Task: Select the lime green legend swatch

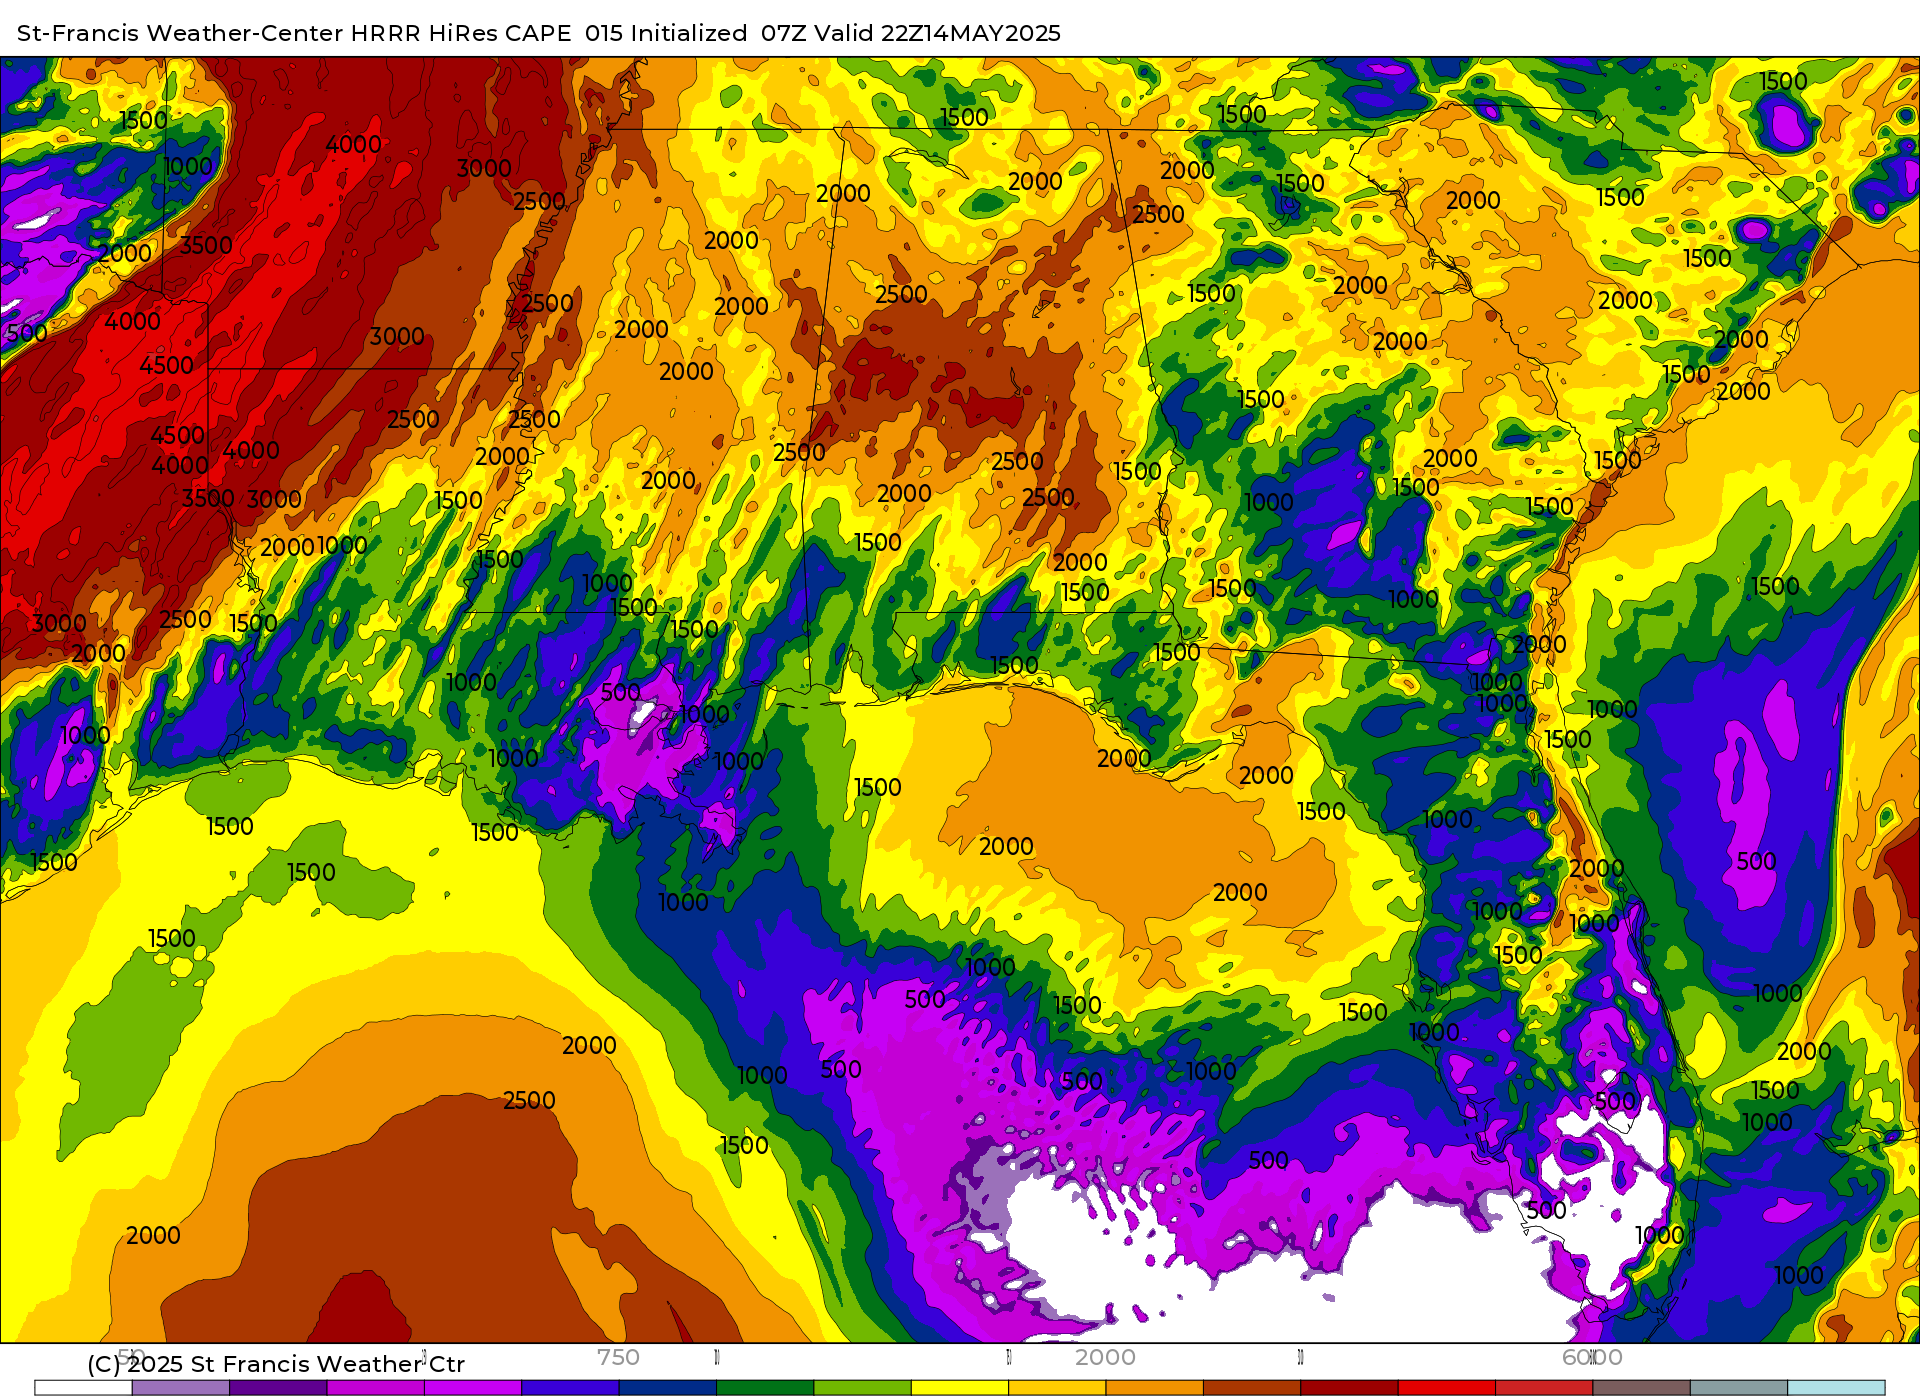Action: 863,1388
